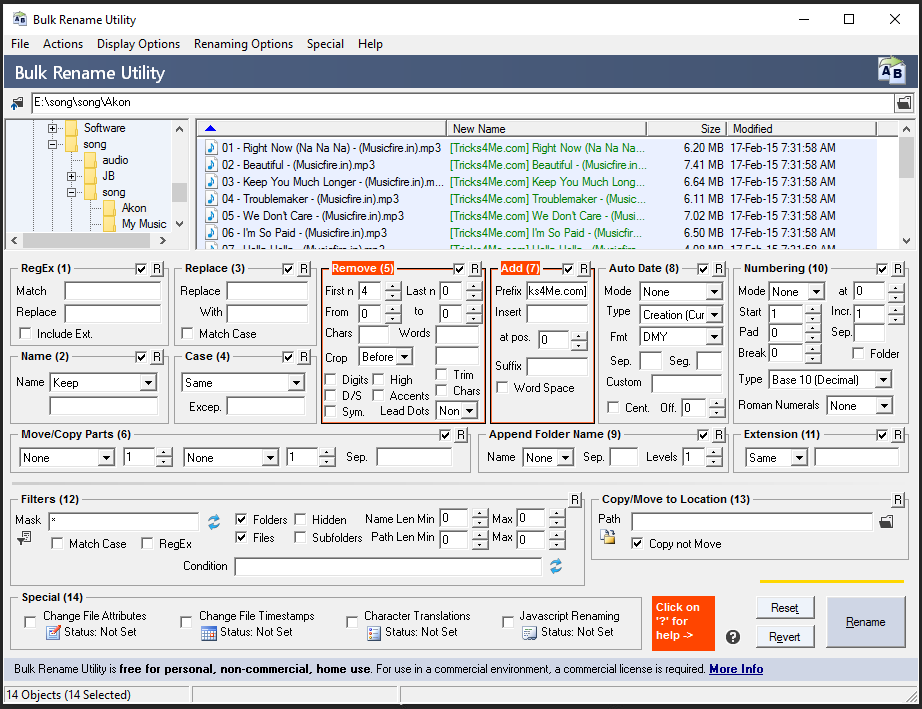Screen dimensions: 922x709
Task: Click the R reset button for Extension (11)
Action: pos(898,435)
